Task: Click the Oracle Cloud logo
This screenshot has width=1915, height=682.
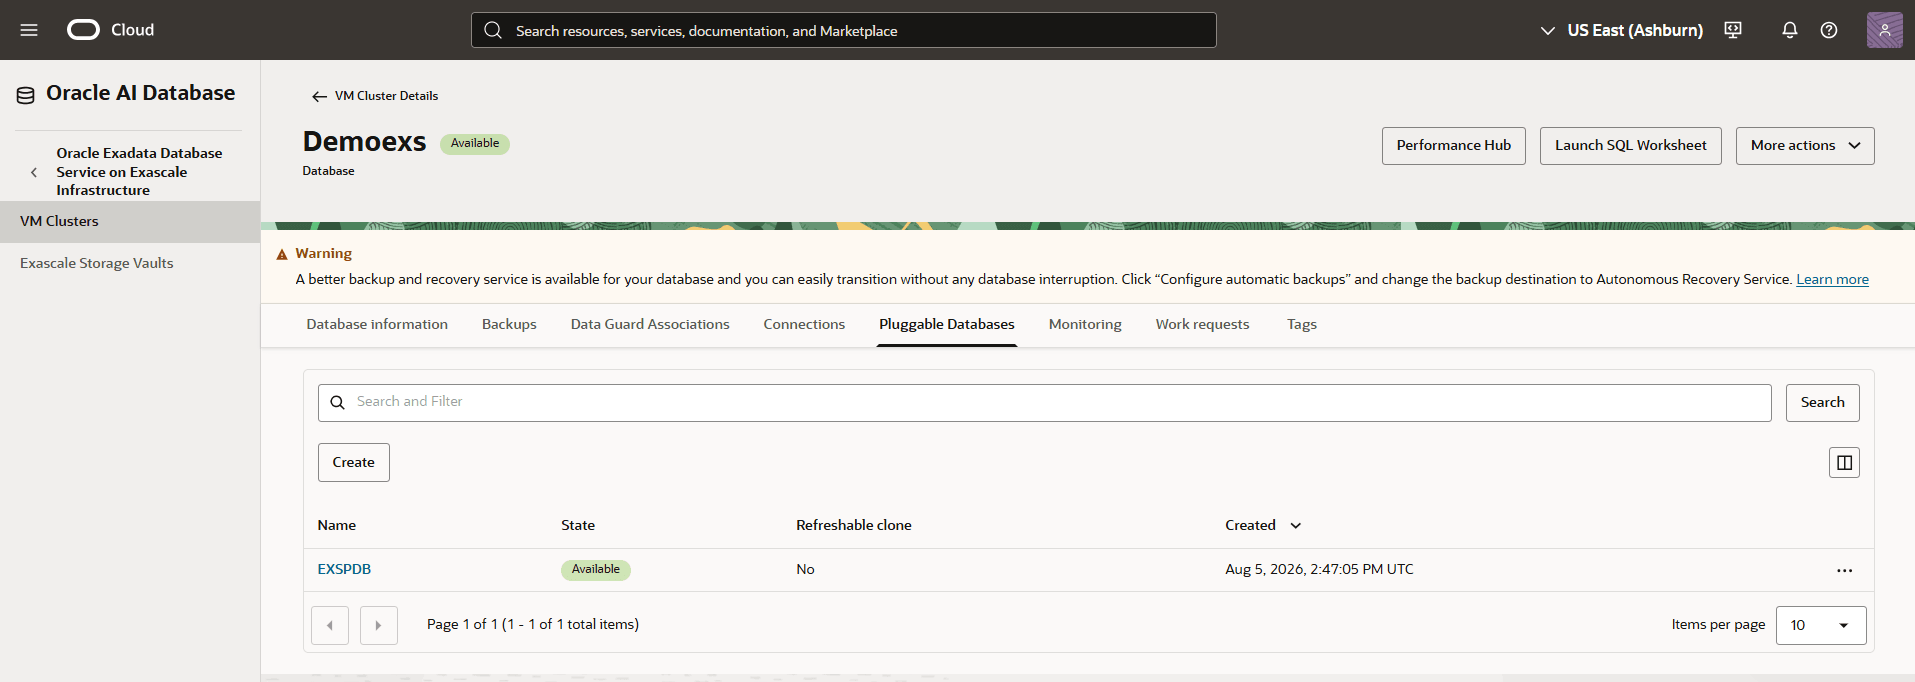Action: click(x=110, y=30)
